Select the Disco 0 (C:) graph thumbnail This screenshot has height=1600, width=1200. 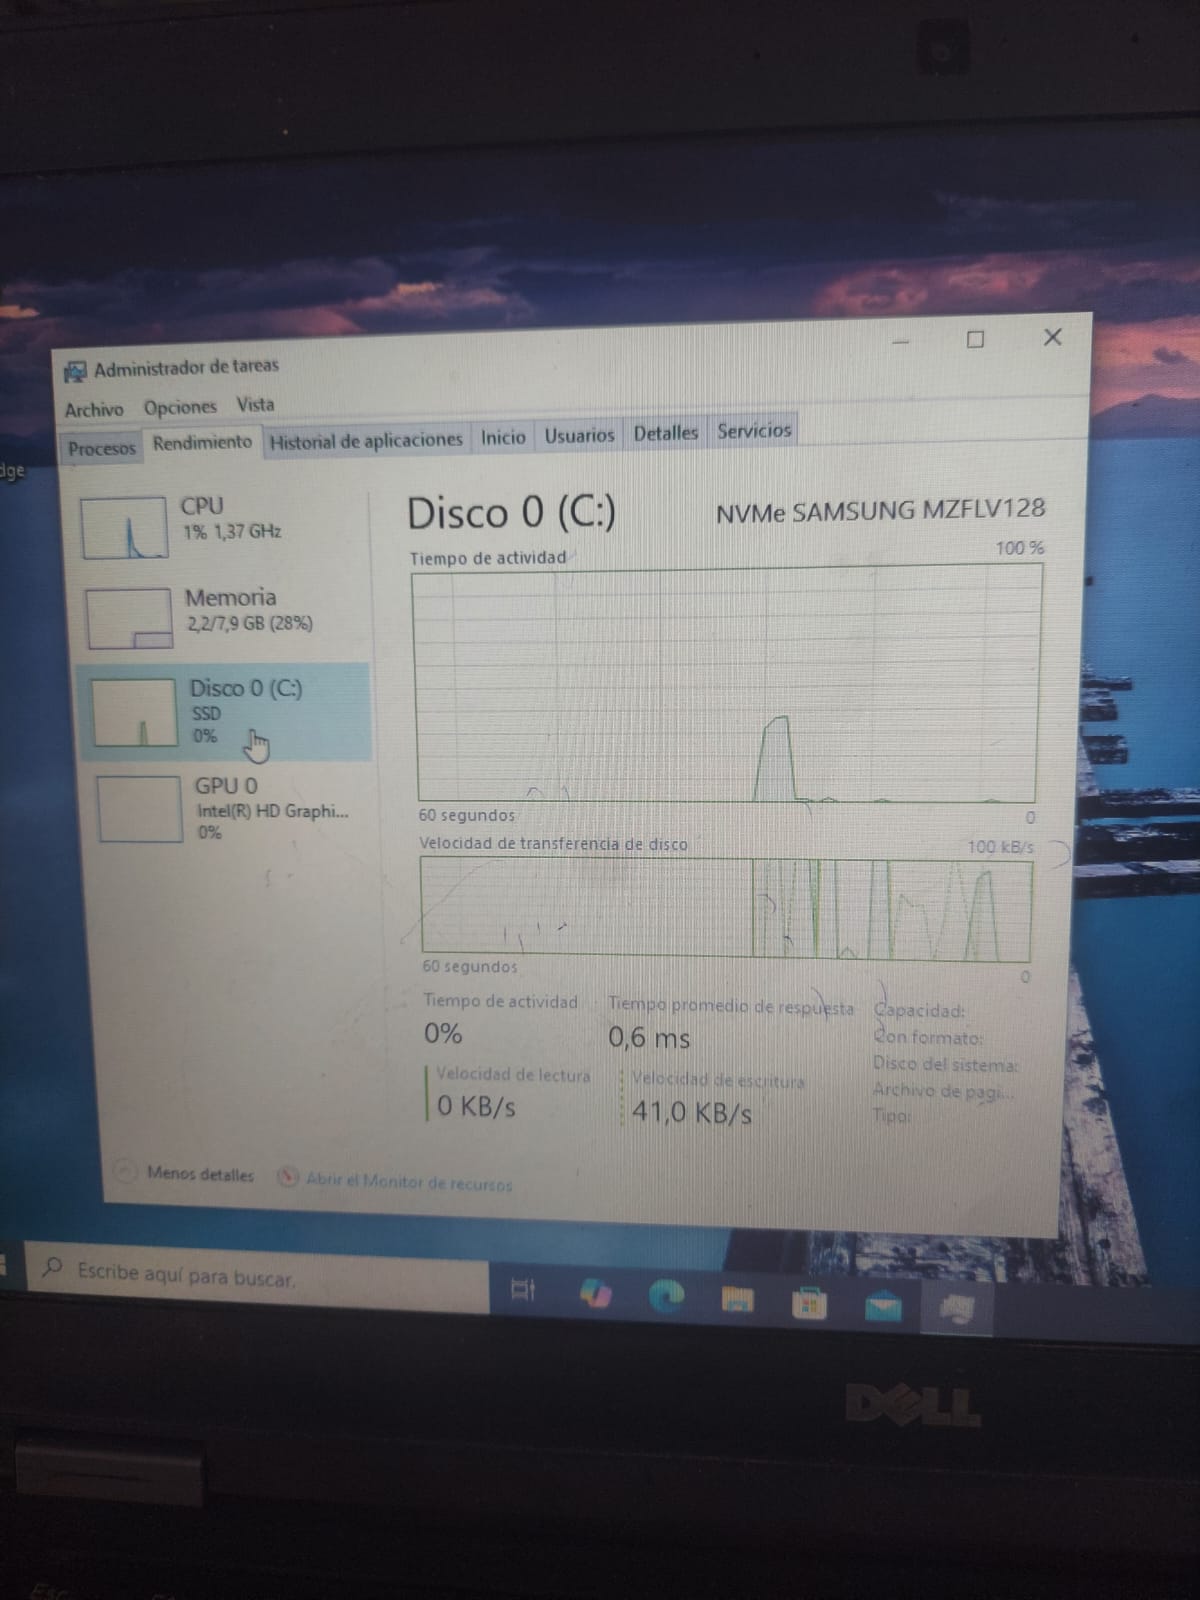pos(134,712)
